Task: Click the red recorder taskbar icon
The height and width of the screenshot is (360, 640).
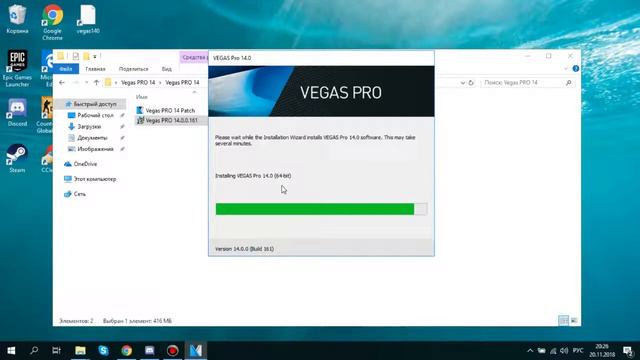Action: [x=173, y=350]
